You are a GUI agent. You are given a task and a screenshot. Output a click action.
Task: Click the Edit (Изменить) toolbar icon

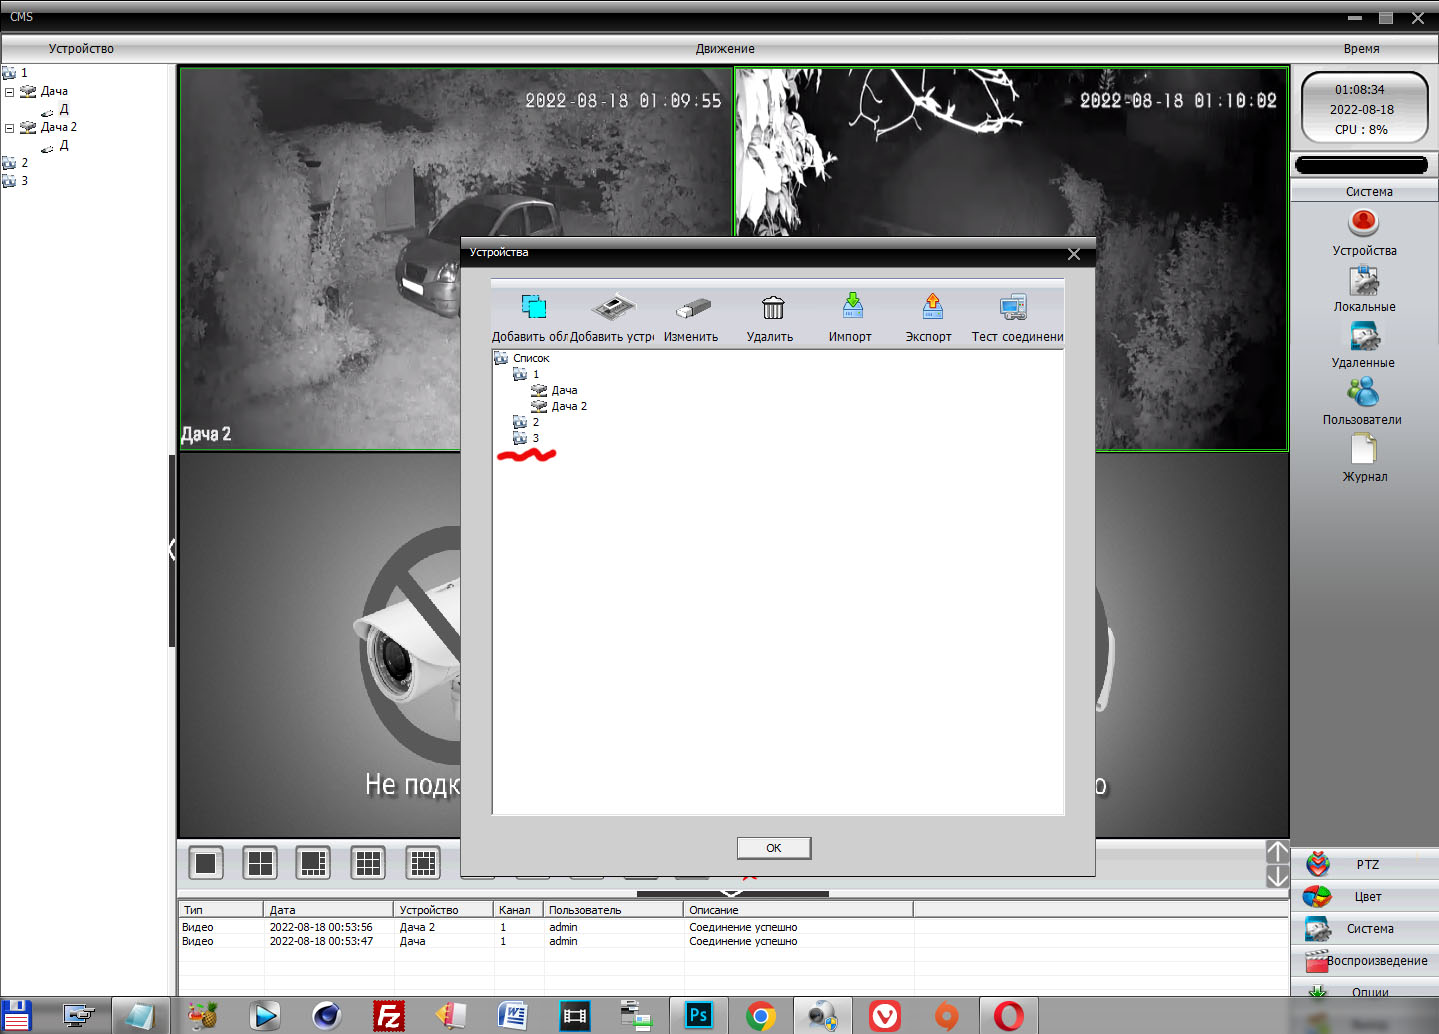point(692,308)
